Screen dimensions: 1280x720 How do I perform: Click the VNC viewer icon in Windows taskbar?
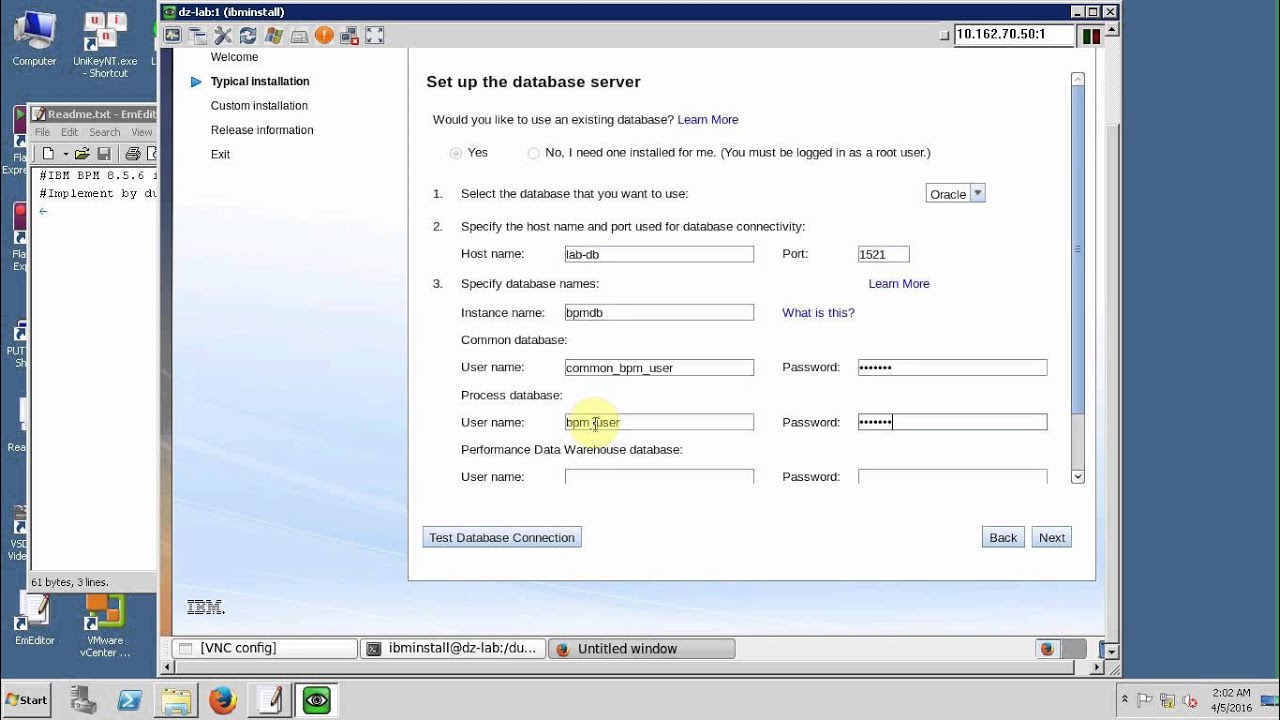coord(317,700)
